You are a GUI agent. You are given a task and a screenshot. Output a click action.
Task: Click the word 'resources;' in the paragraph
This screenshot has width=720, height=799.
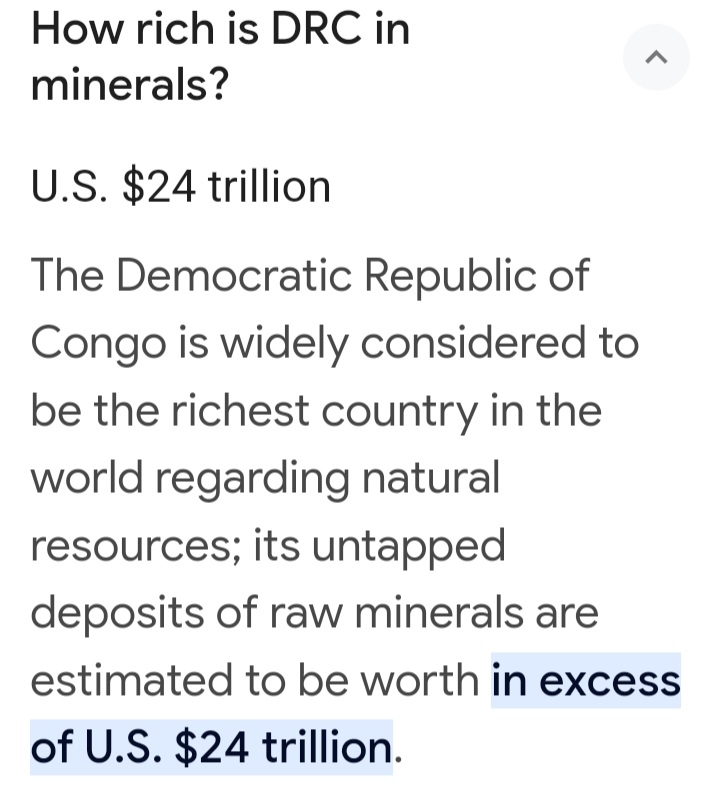coord(136,547)
